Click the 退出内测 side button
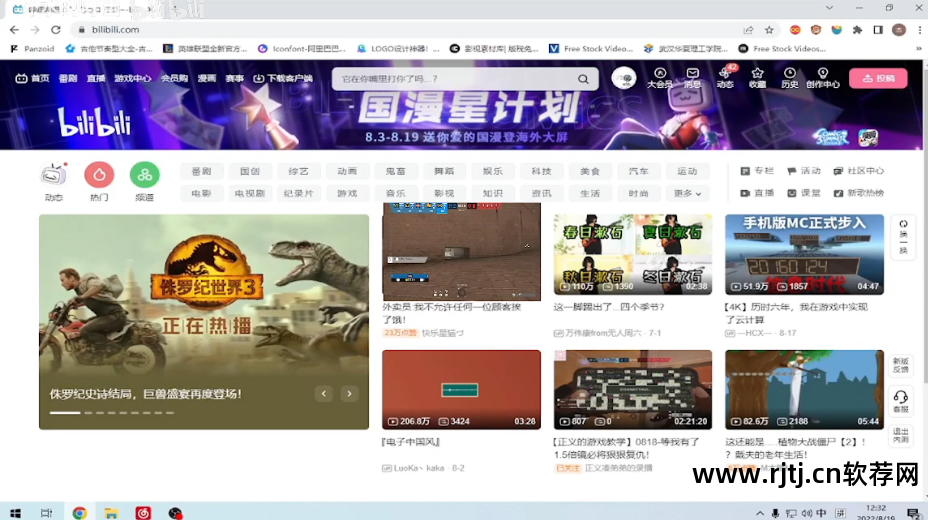 pyautogui.click(x=901, y=435)
